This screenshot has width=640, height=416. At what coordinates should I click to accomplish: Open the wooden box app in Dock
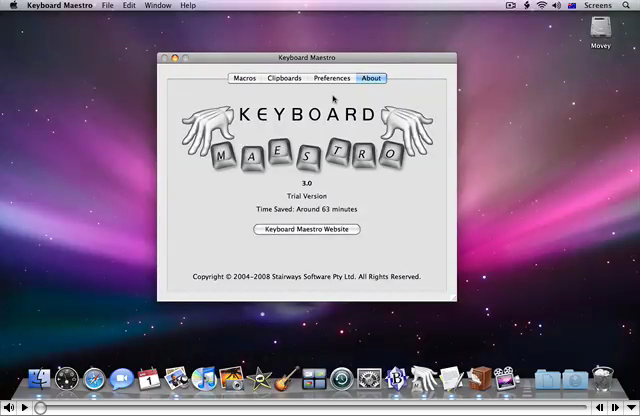click(479, 379)
